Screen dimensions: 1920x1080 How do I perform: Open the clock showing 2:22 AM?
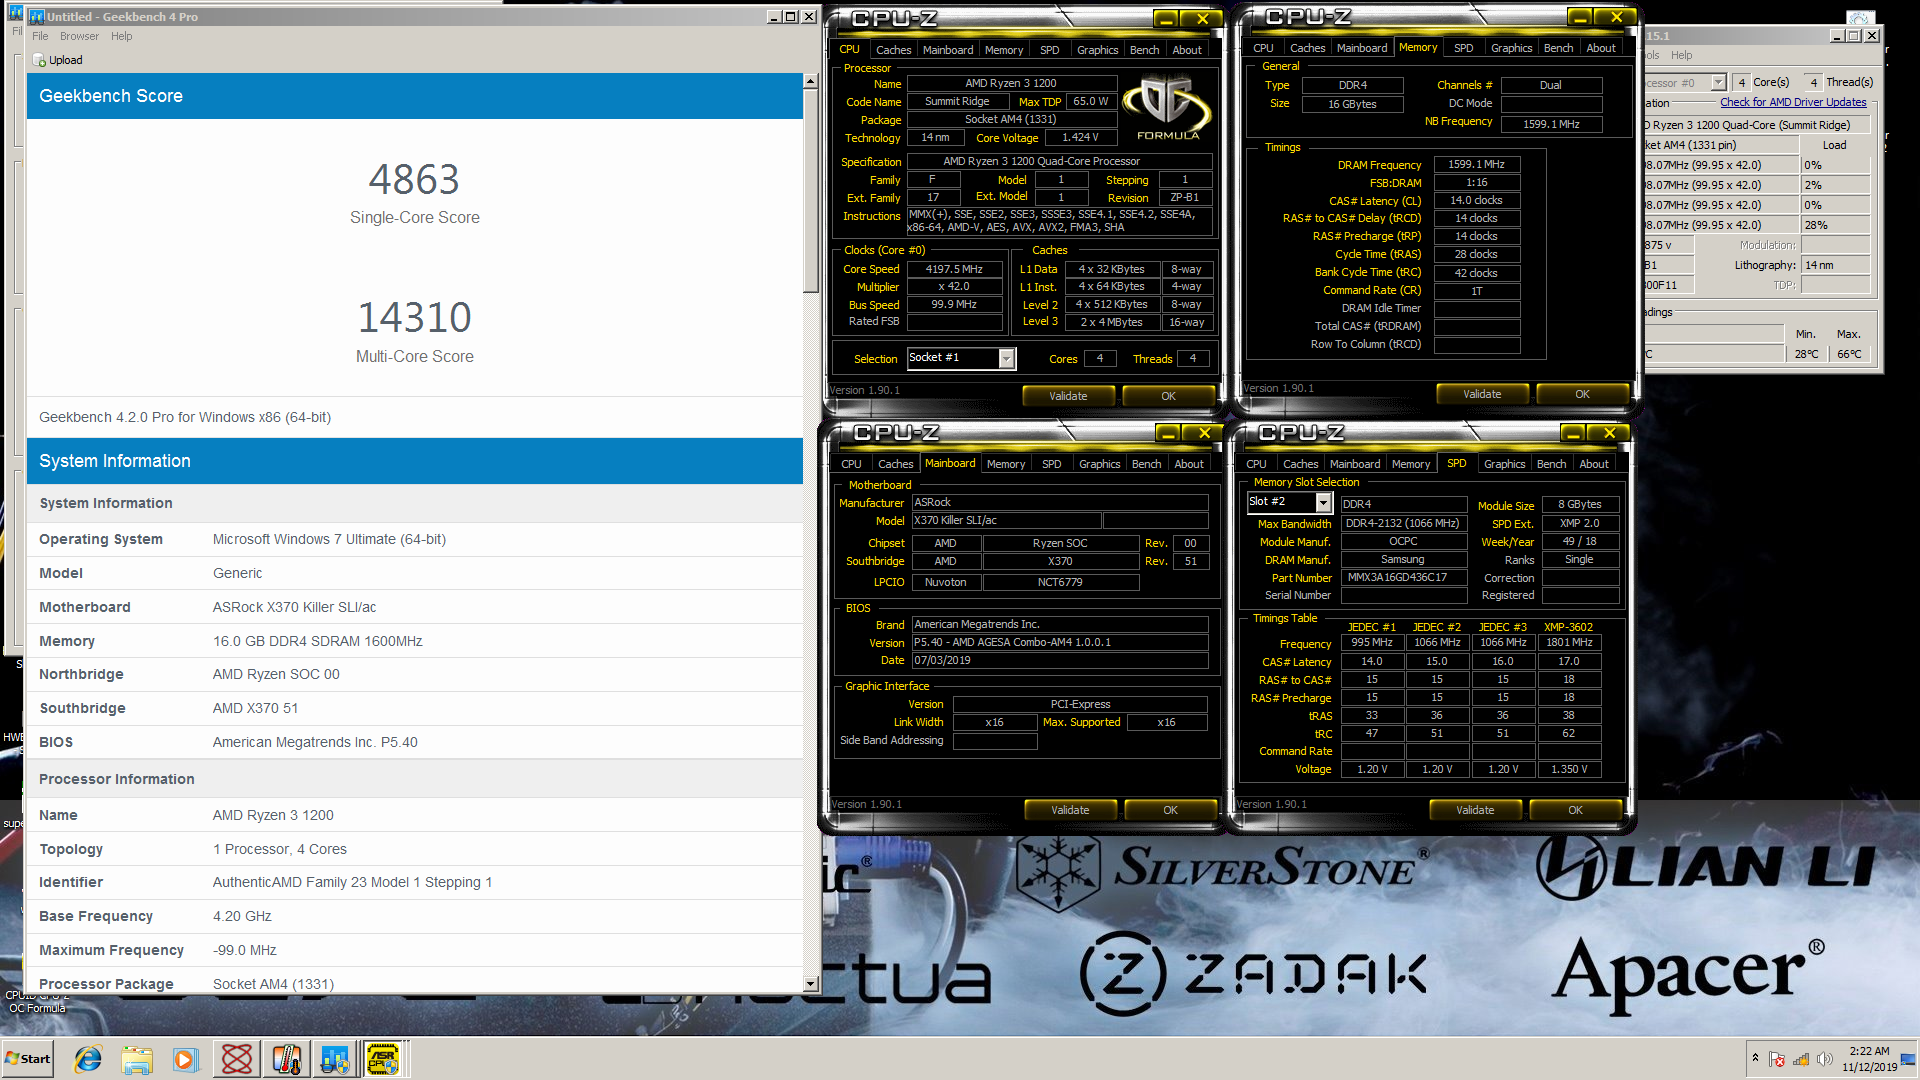1869,1059
